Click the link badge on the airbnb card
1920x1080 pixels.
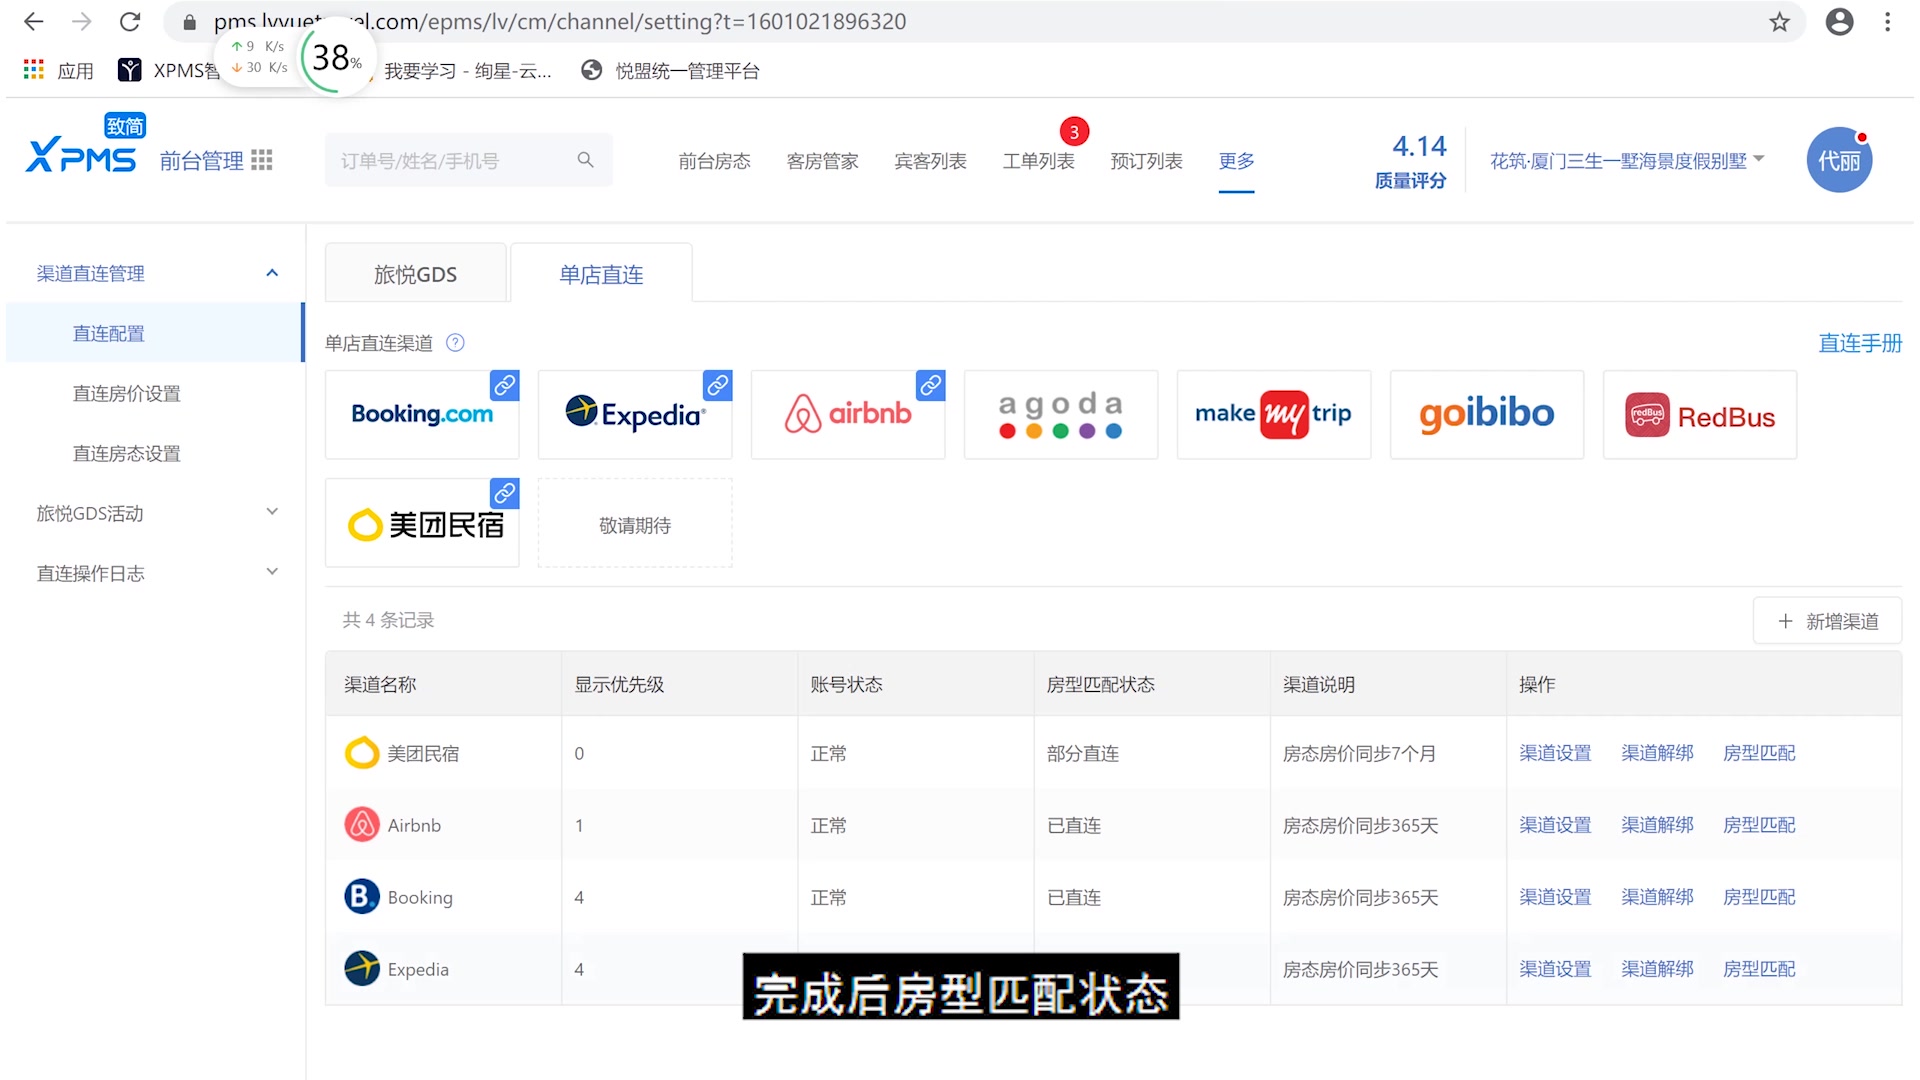pos(931,385)
